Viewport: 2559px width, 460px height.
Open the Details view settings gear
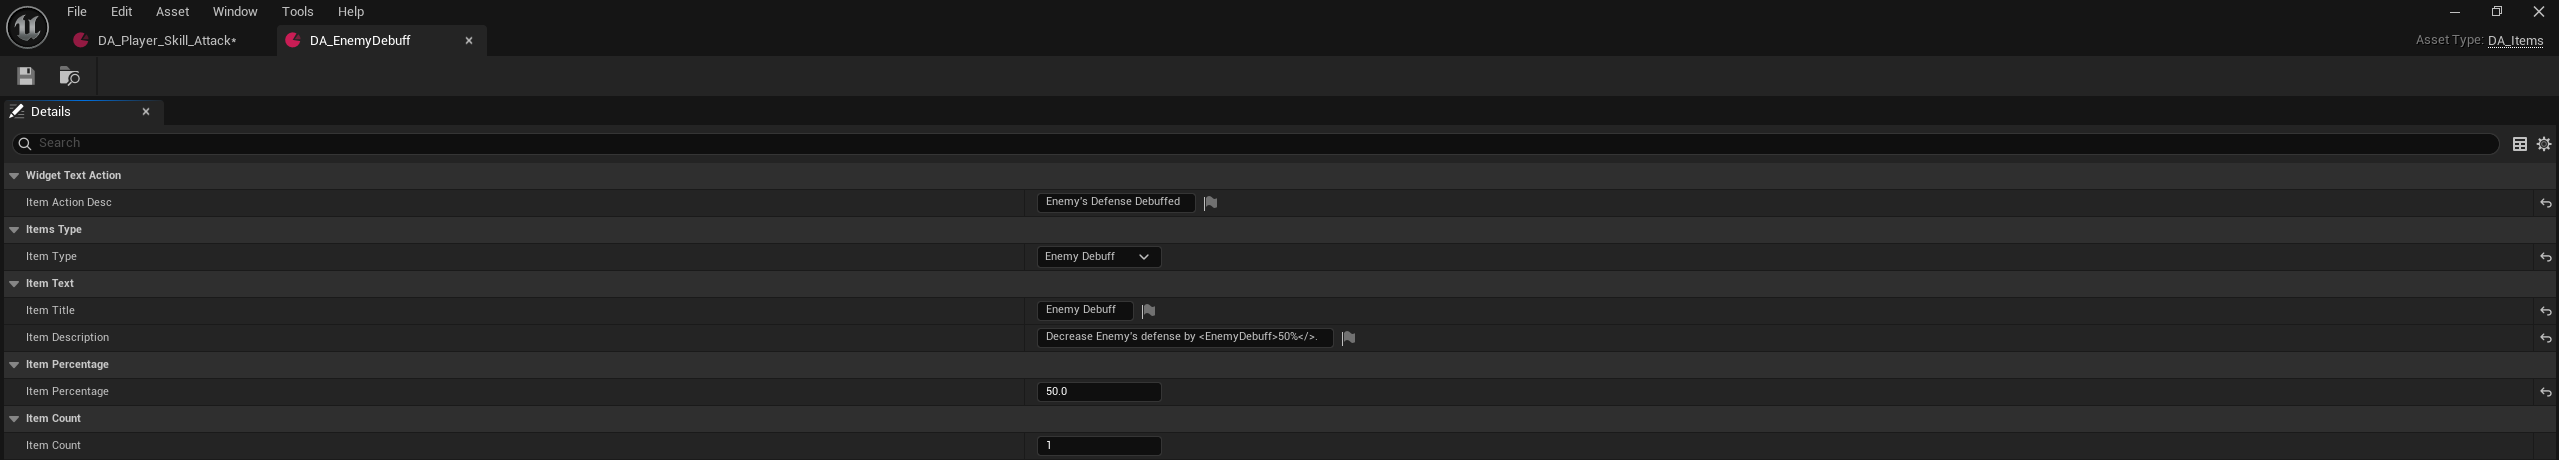[x=2543, y=144]
